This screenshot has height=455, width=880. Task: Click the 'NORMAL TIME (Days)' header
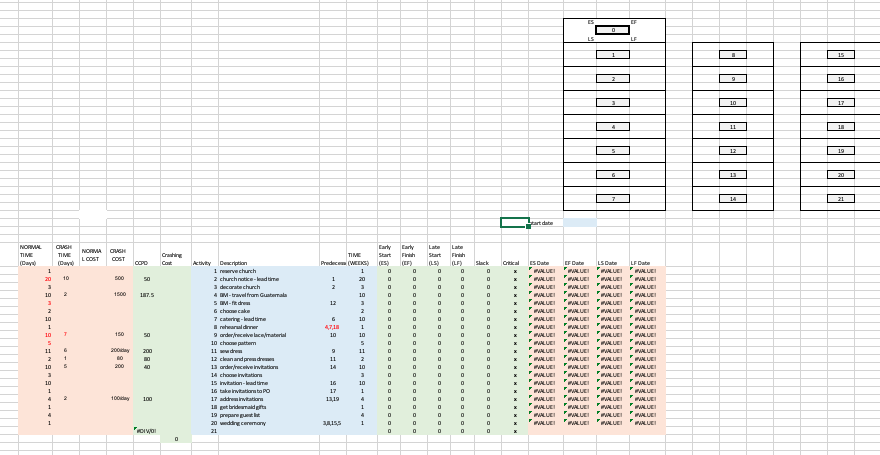tap(35, 255)
